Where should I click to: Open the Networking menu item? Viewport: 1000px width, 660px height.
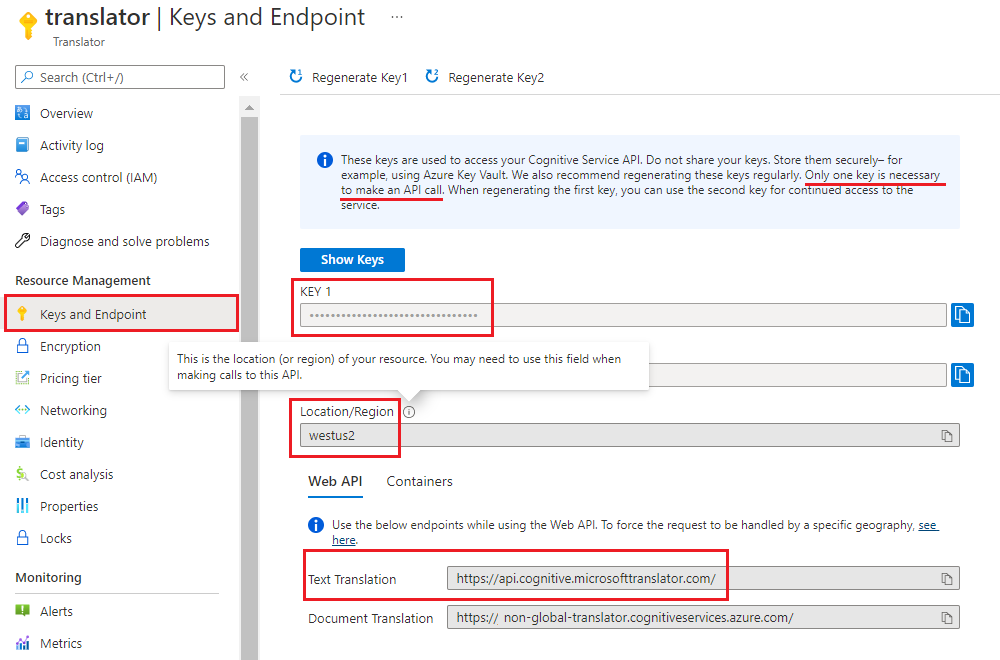tap(73, 410)
